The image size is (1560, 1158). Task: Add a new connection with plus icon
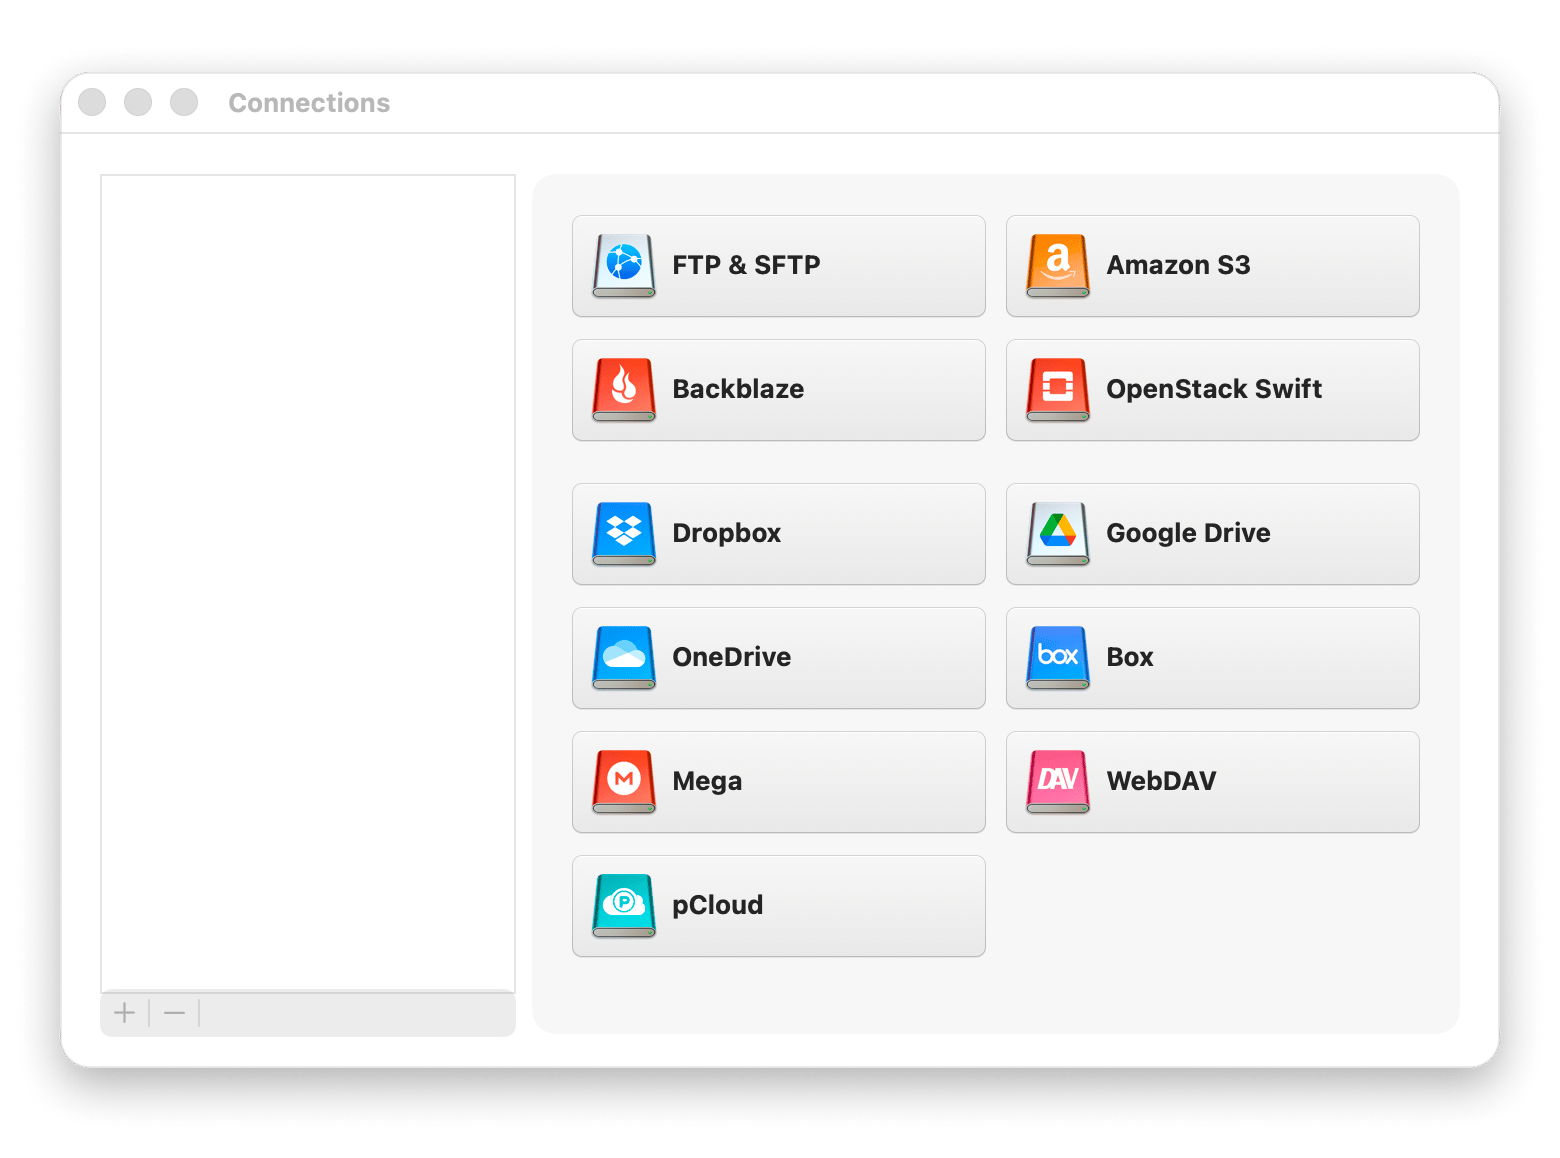pos(124,1013)
